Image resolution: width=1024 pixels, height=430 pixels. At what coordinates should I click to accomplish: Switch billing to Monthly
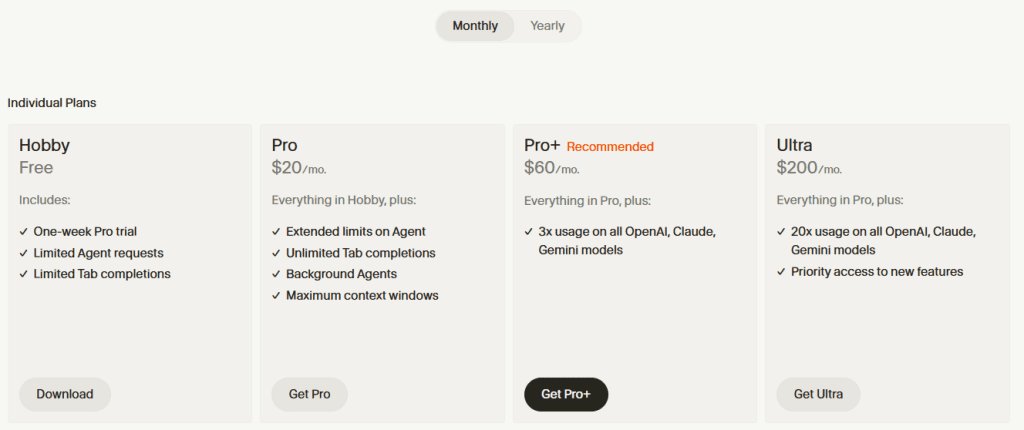coord(475,26)
